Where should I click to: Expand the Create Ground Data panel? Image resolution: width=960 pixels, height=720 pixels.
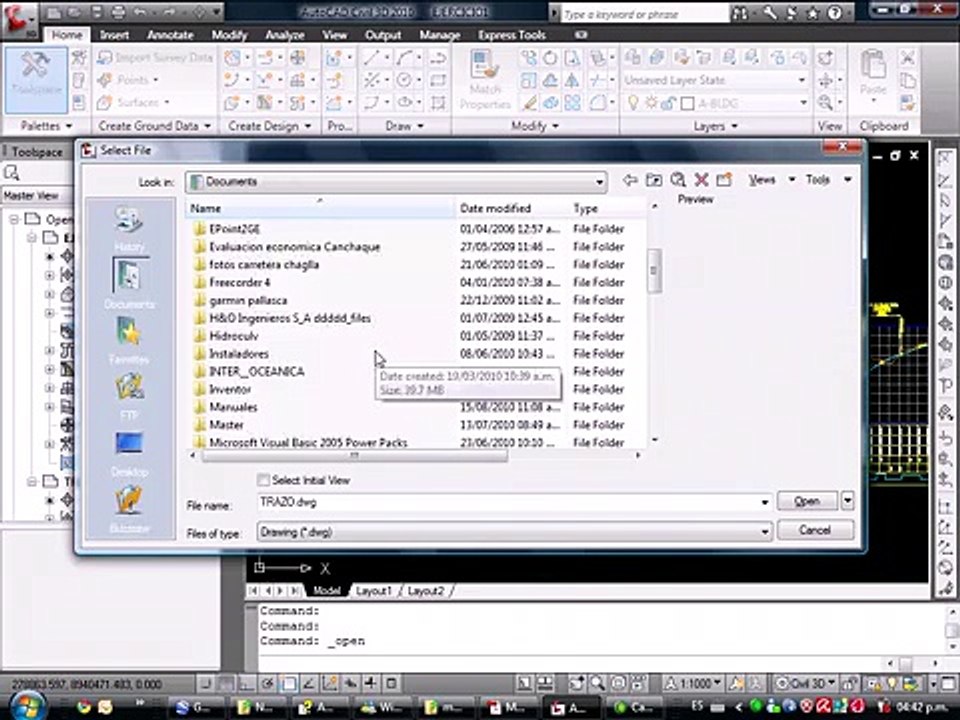tap(155, 126)
